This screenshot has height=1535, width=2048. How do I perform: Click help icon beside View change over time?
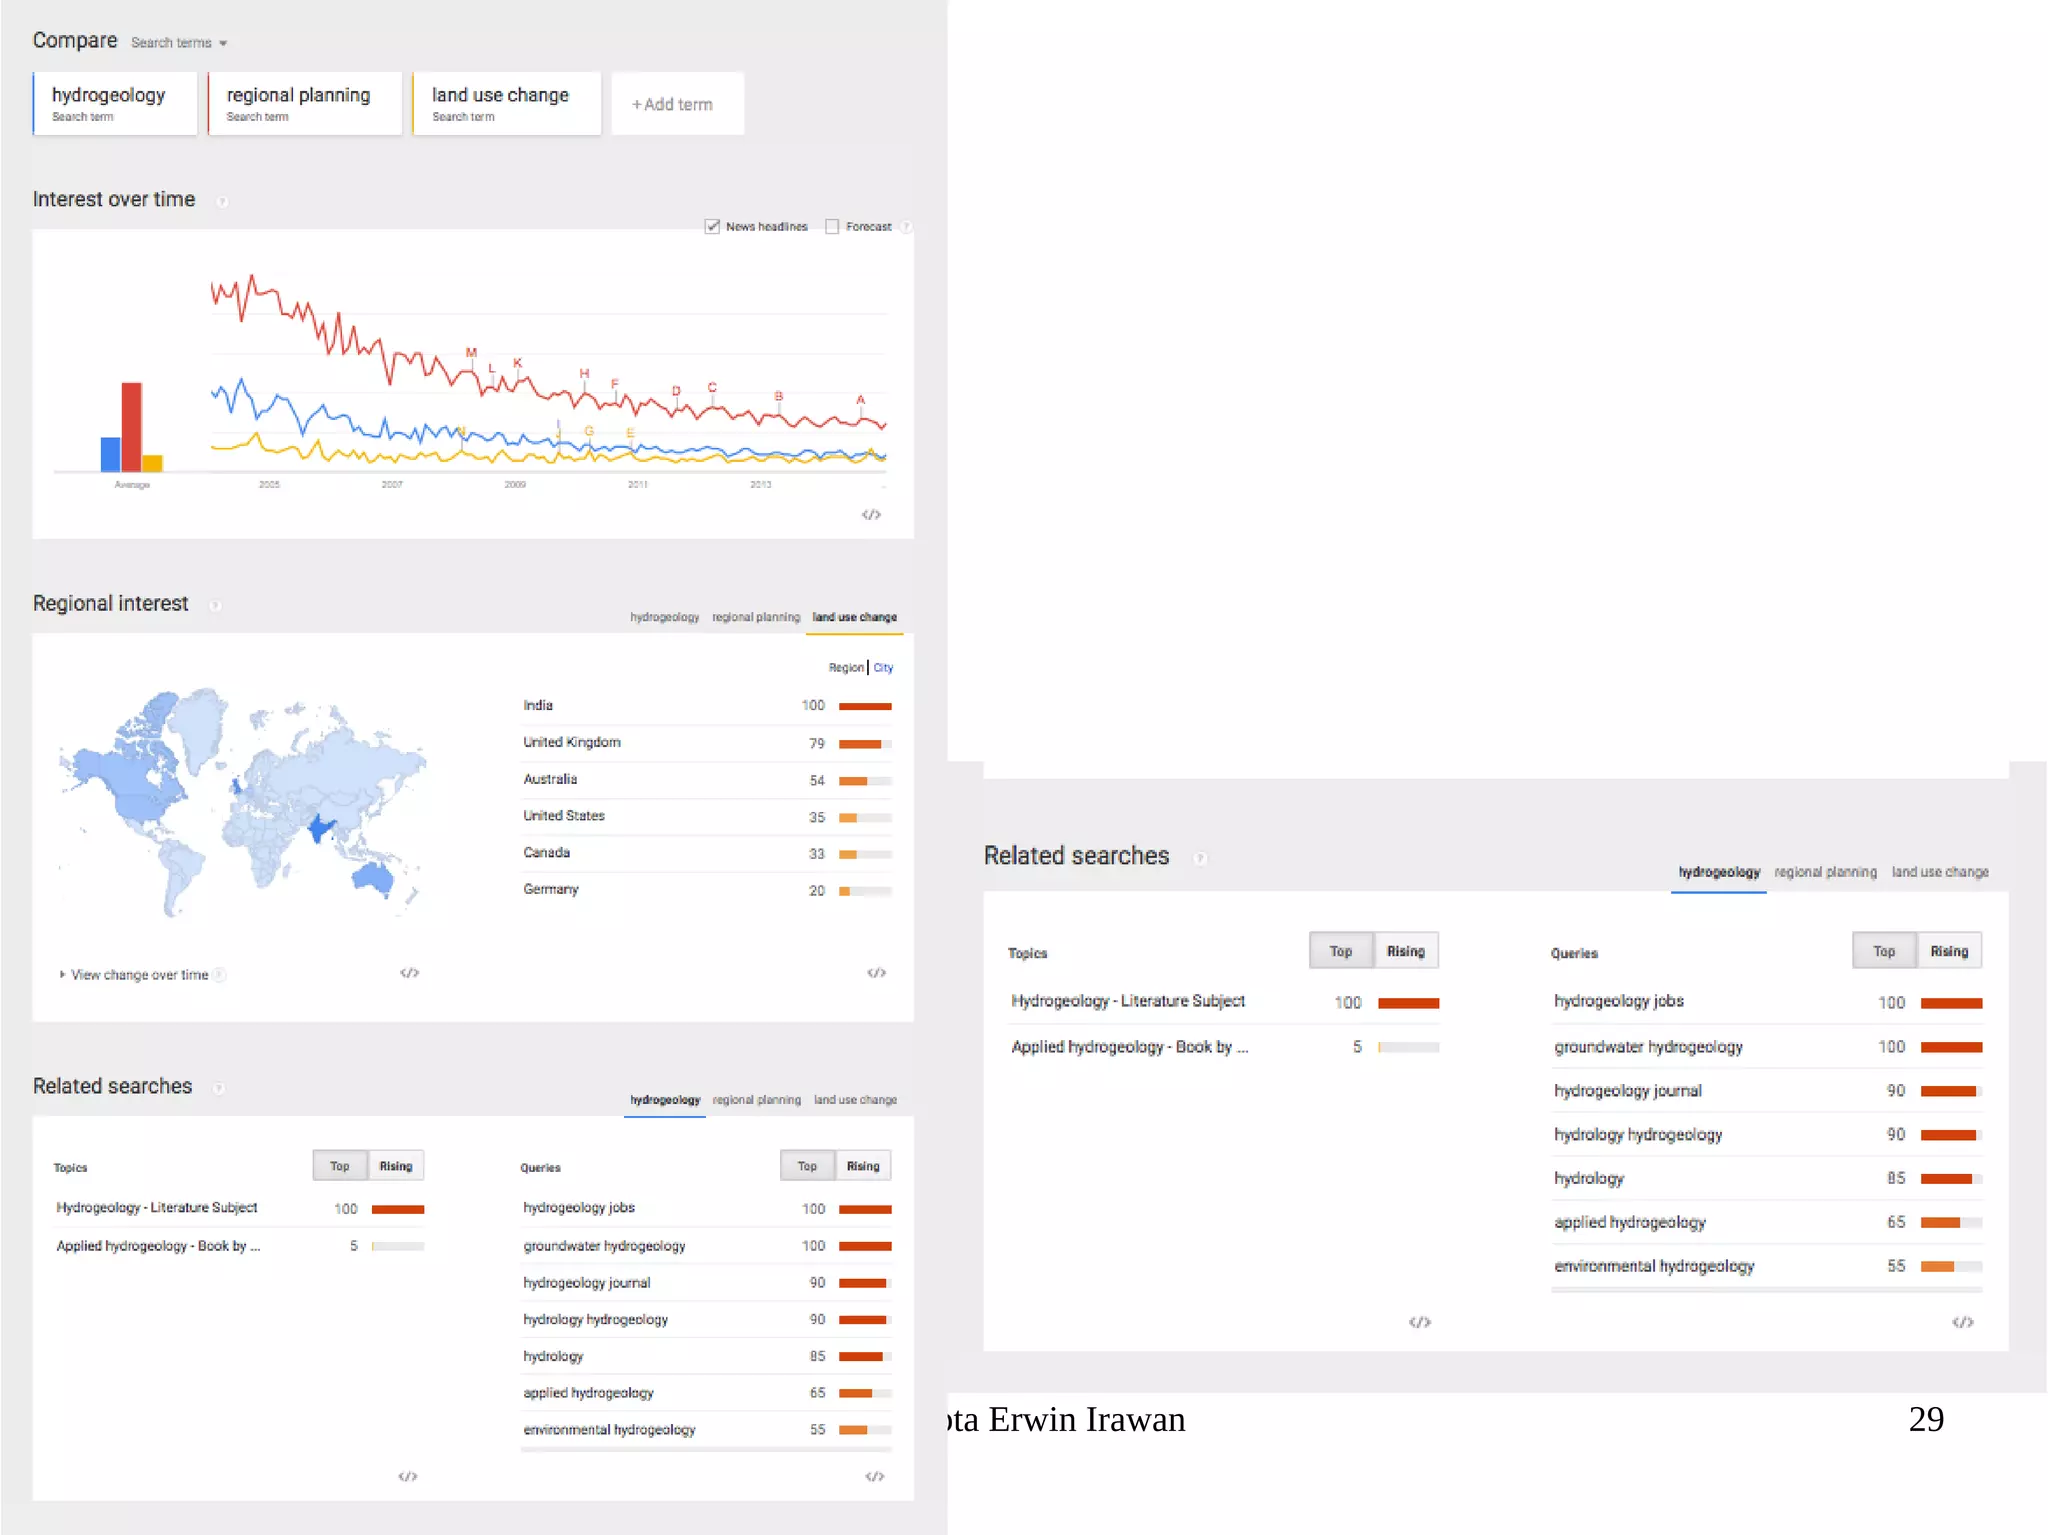click(220, 975)
